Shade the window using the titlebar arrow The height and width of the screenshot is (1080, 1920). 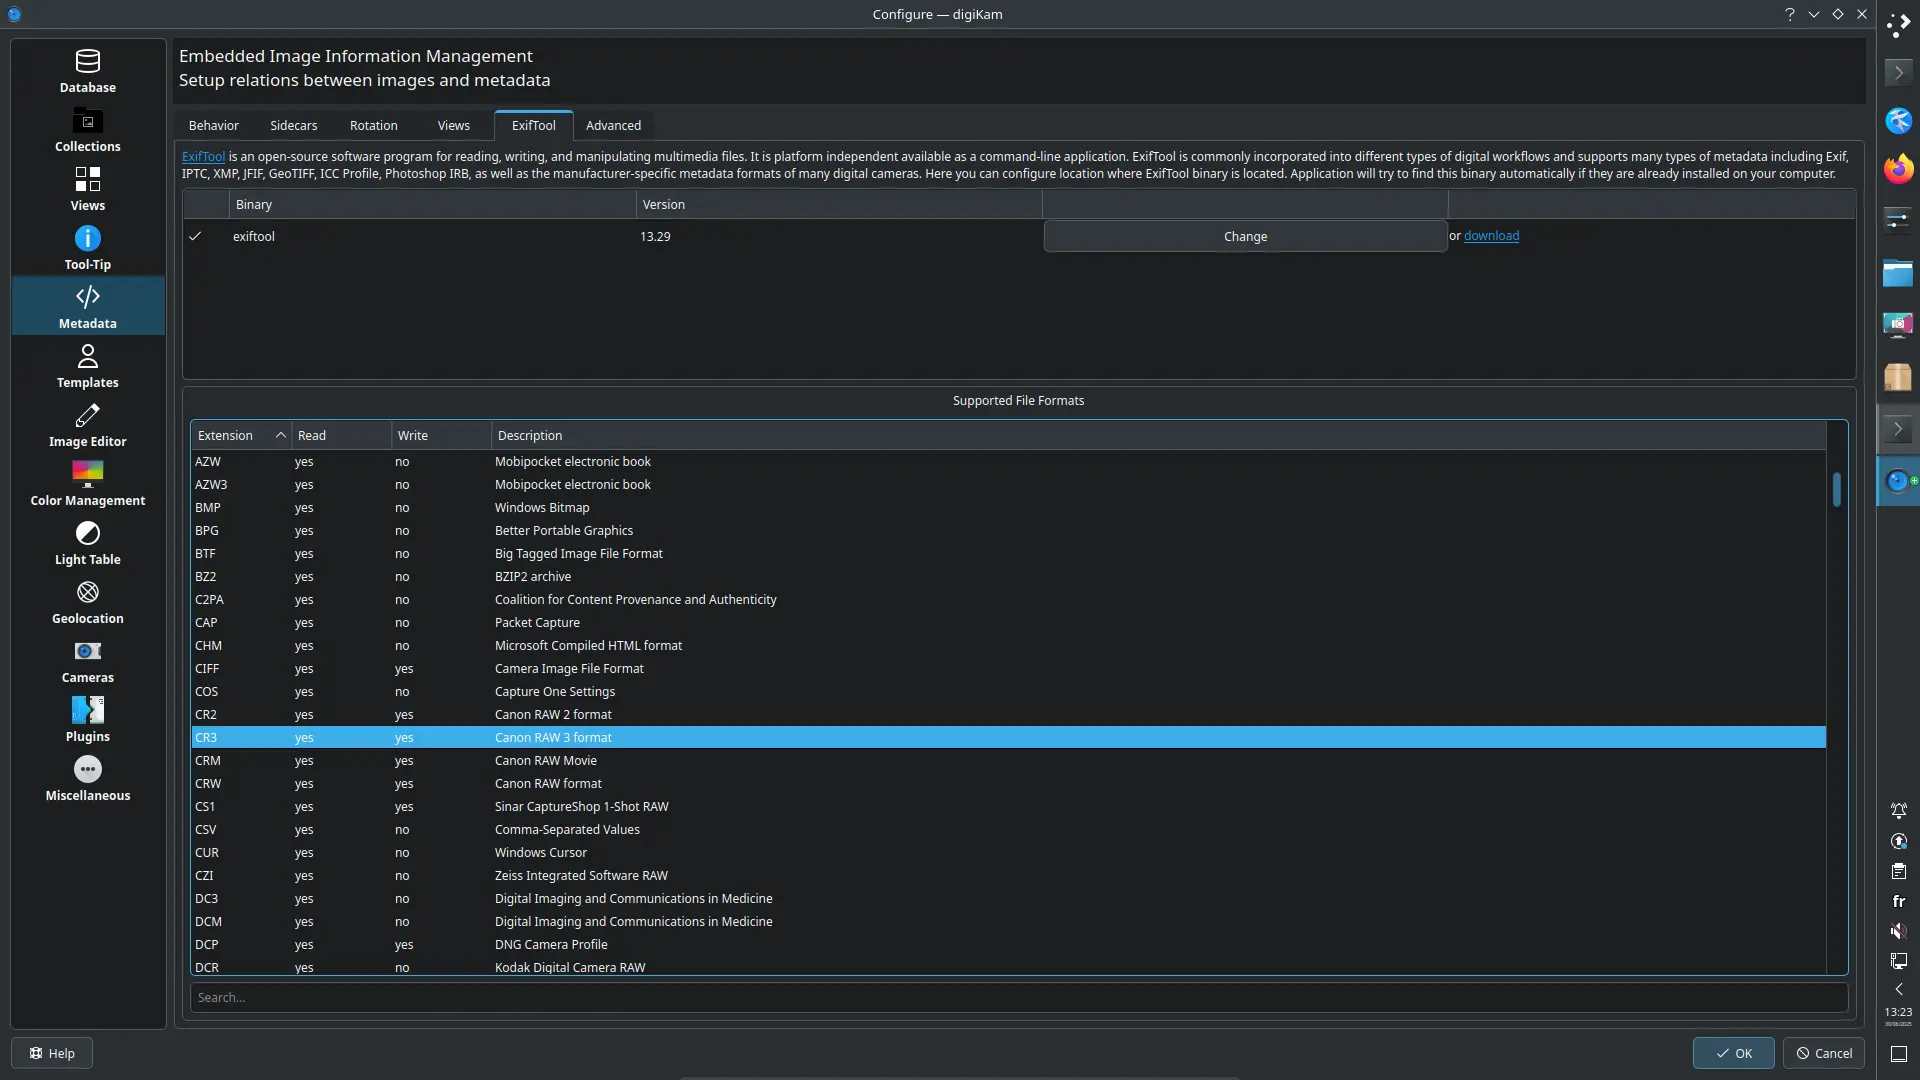point(1814,14)
